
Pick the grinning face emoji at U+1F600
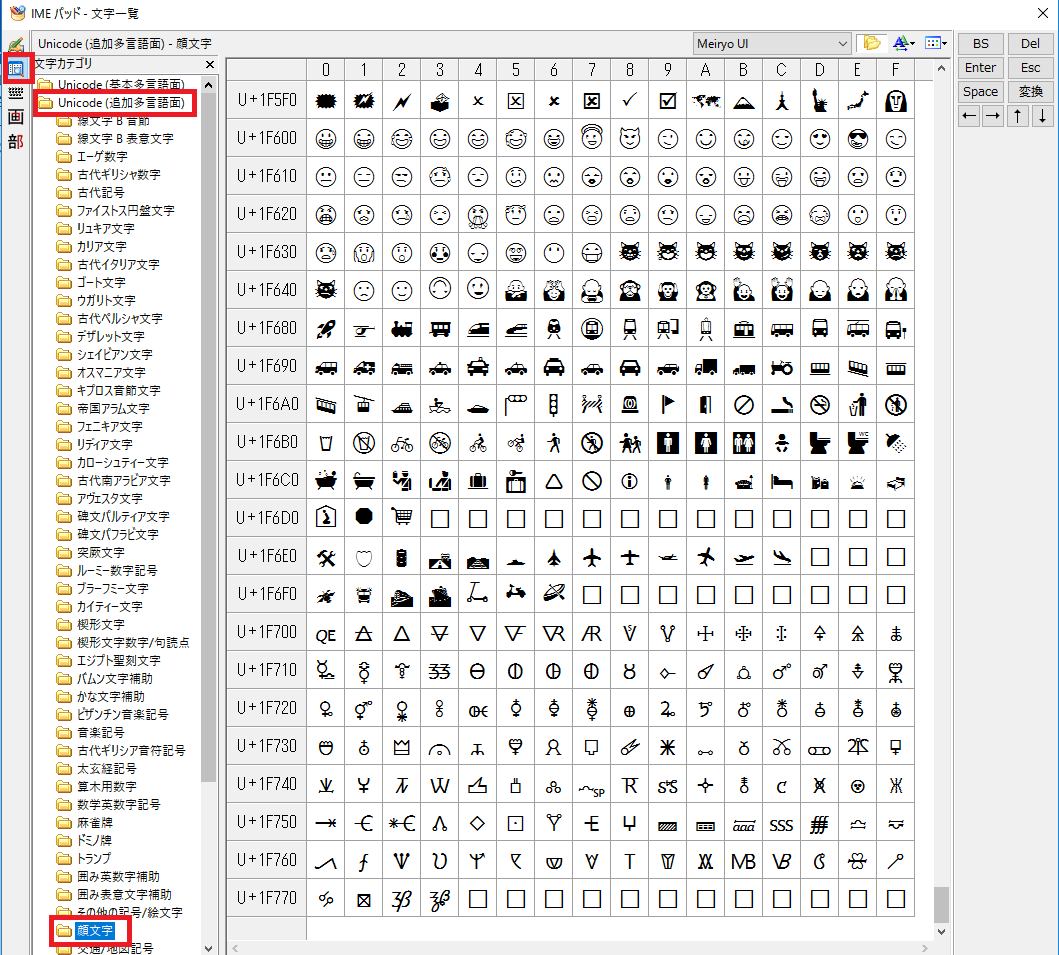(x=326, y=138)
